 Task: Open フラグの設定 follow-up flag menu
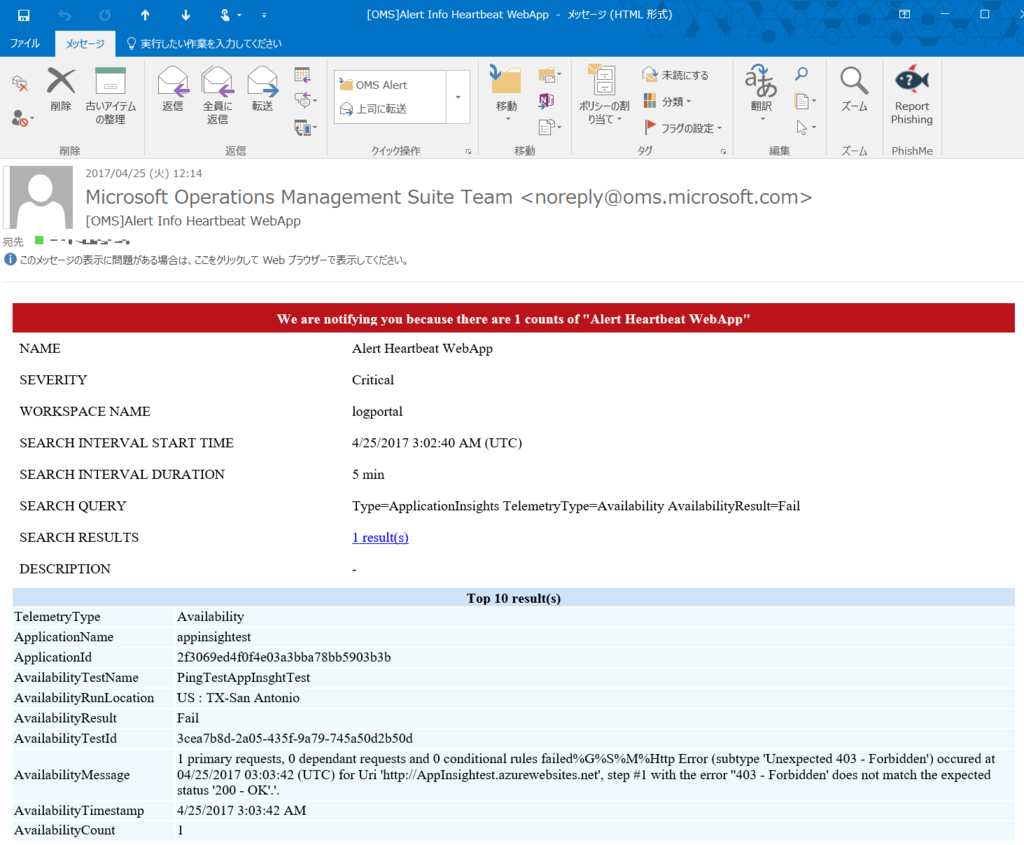[683, 128]
